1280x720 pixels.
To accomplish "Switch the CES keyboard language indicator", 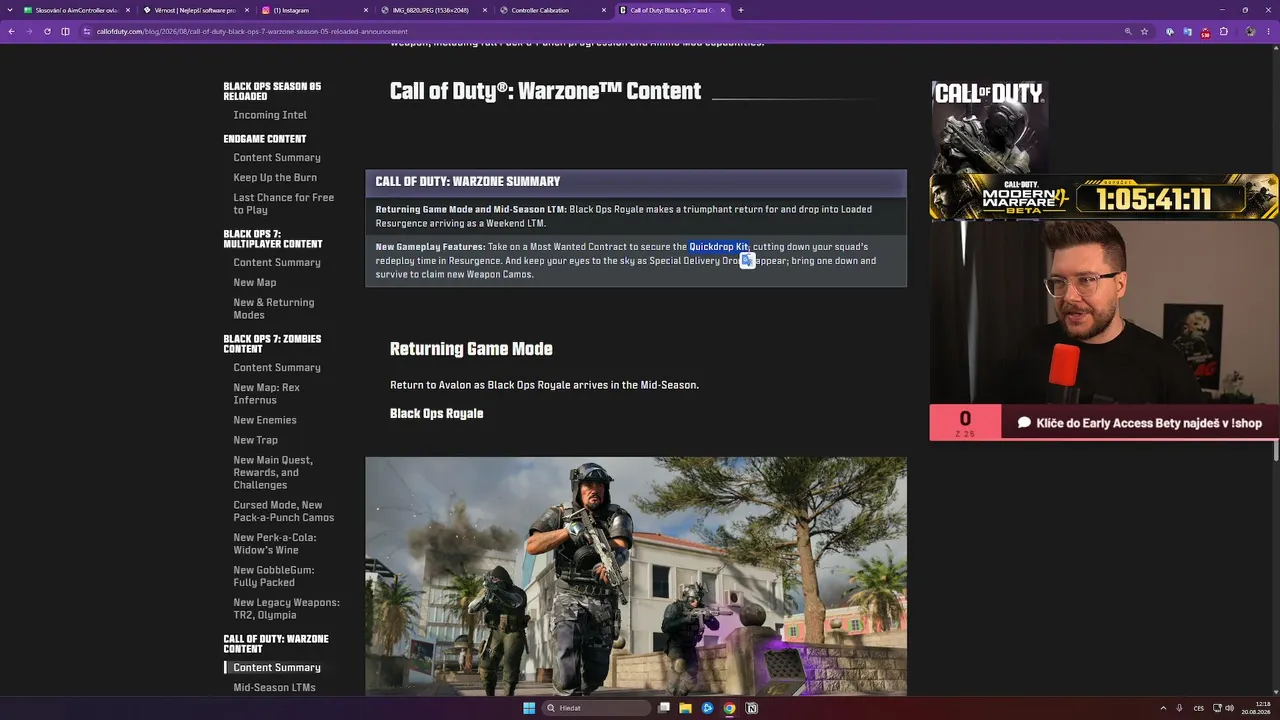I will [x=1199, y=708].
